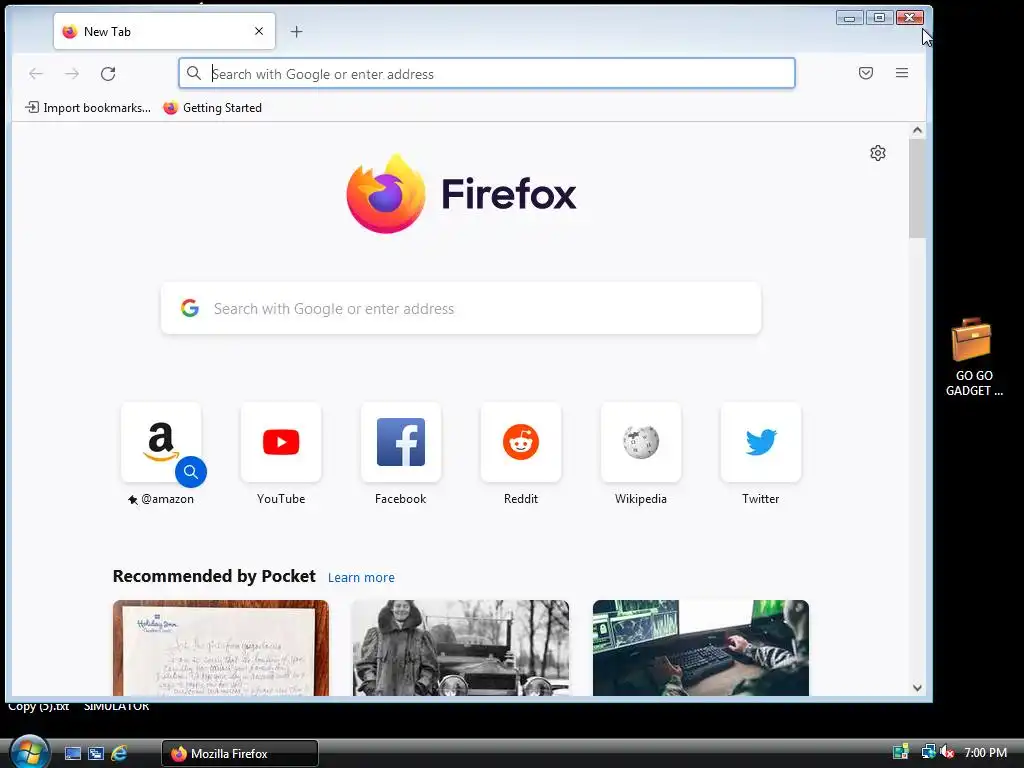Click the vertical scrollbar thumb
This screenshot has height=768, width=1024.
917,188
